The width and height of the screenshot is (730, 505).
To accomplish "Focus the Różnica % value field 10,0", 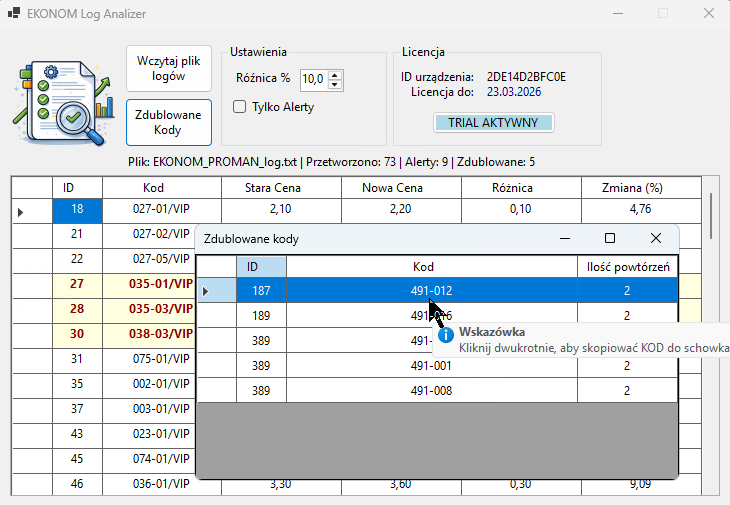I will pyautogui.click(x=314, y=80).
